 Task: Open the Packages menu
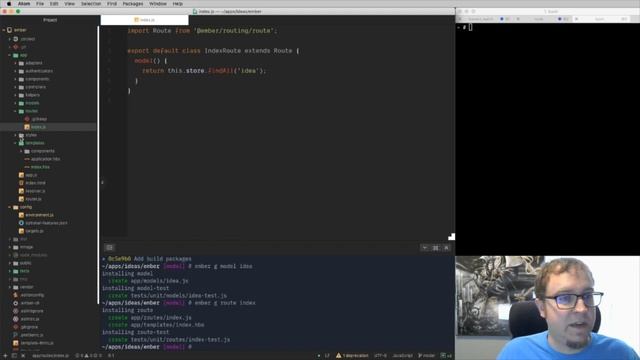(133, 4)
